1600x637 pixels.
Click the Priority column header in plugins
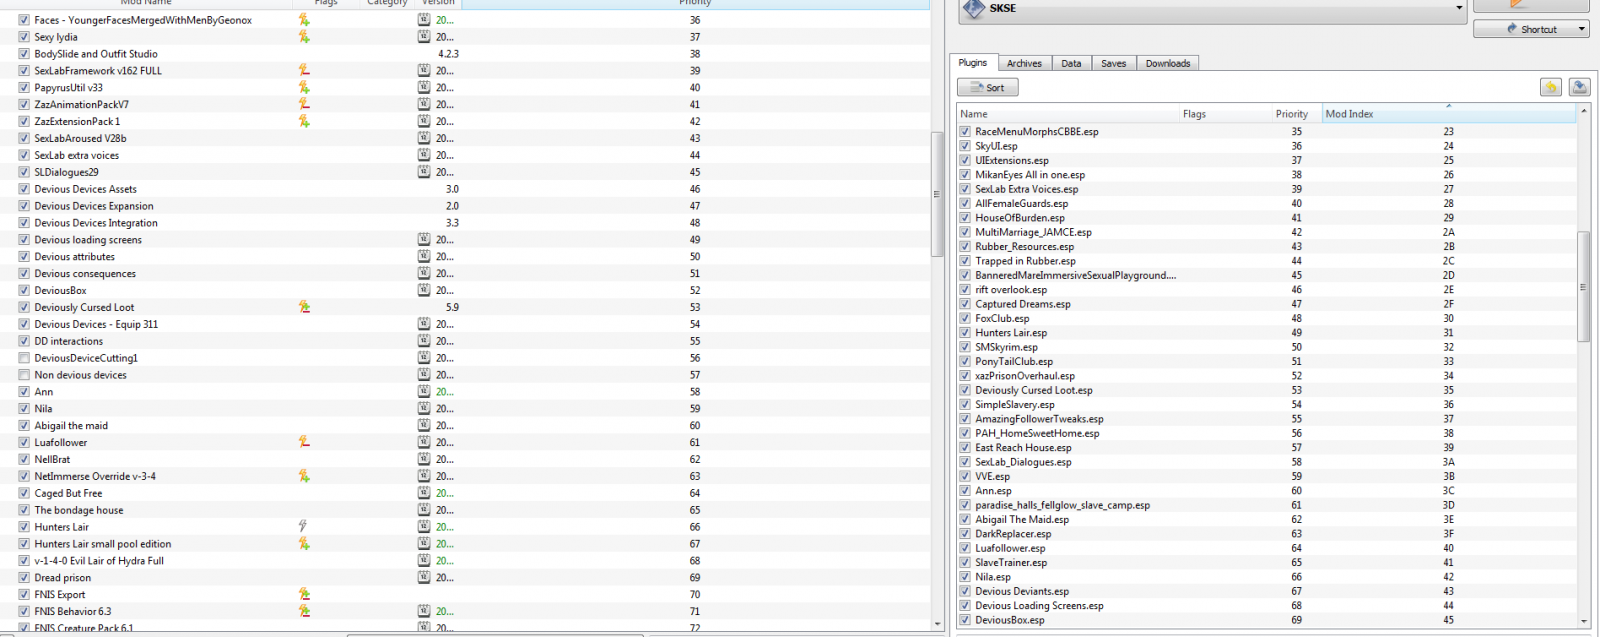pos(1291,114)
